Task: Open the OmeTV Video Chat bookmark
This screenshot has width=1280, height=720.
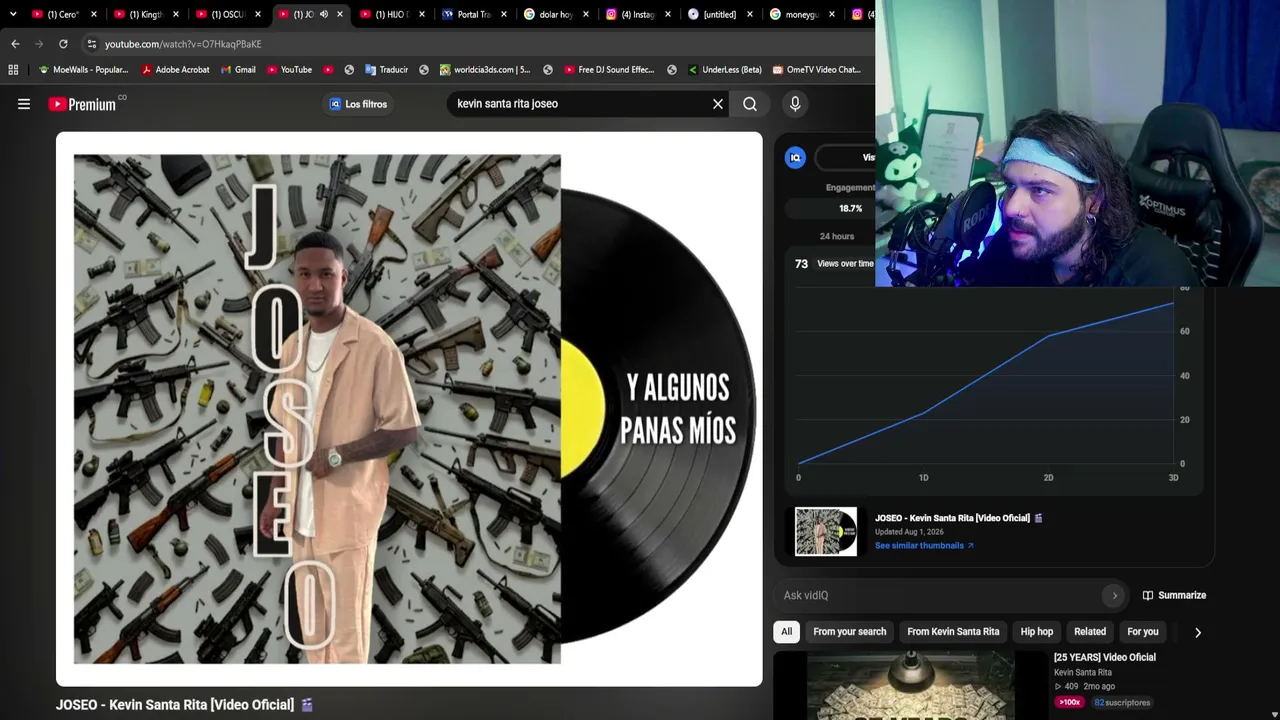Action: [x=816, y=70]
